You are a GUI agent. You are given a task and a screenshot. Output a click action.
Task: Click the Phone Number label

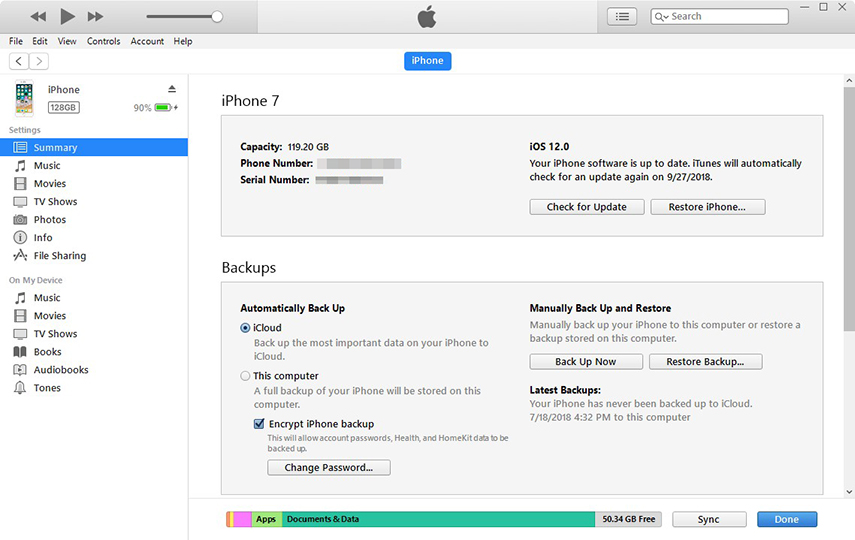point(276,163)
